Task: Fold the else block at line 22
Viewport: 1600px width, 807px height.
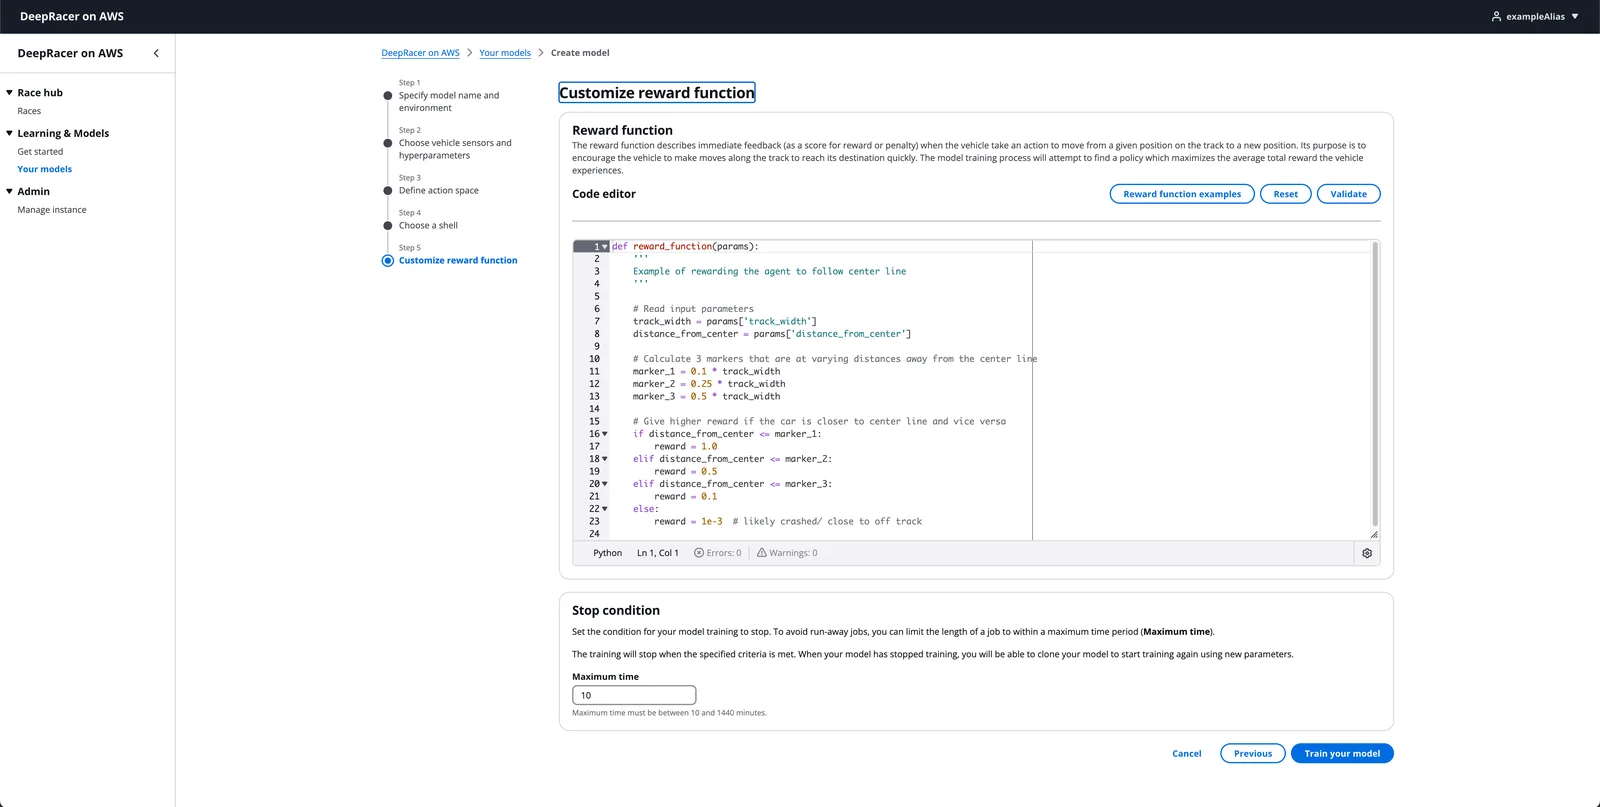Action: pos(605,509)
